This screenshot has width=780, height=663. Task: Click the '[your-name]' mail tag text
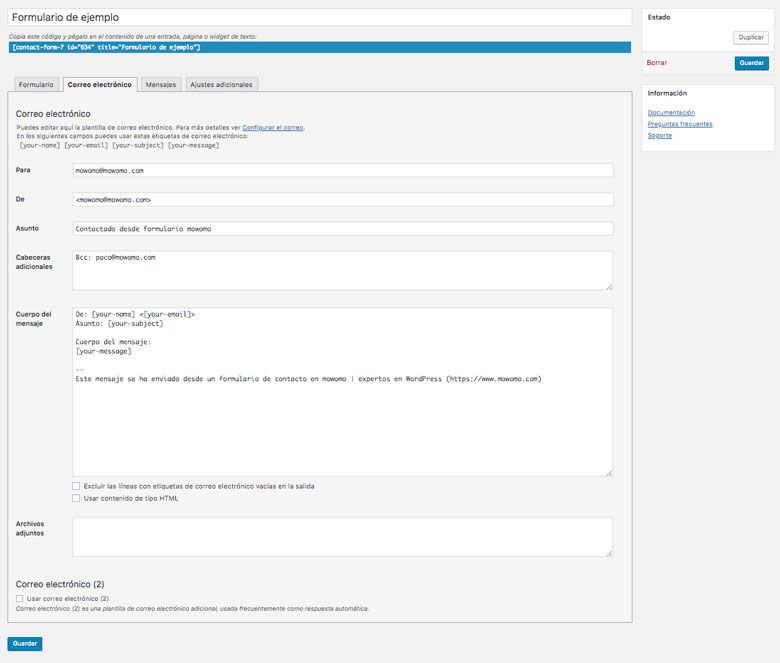point(40,146)
